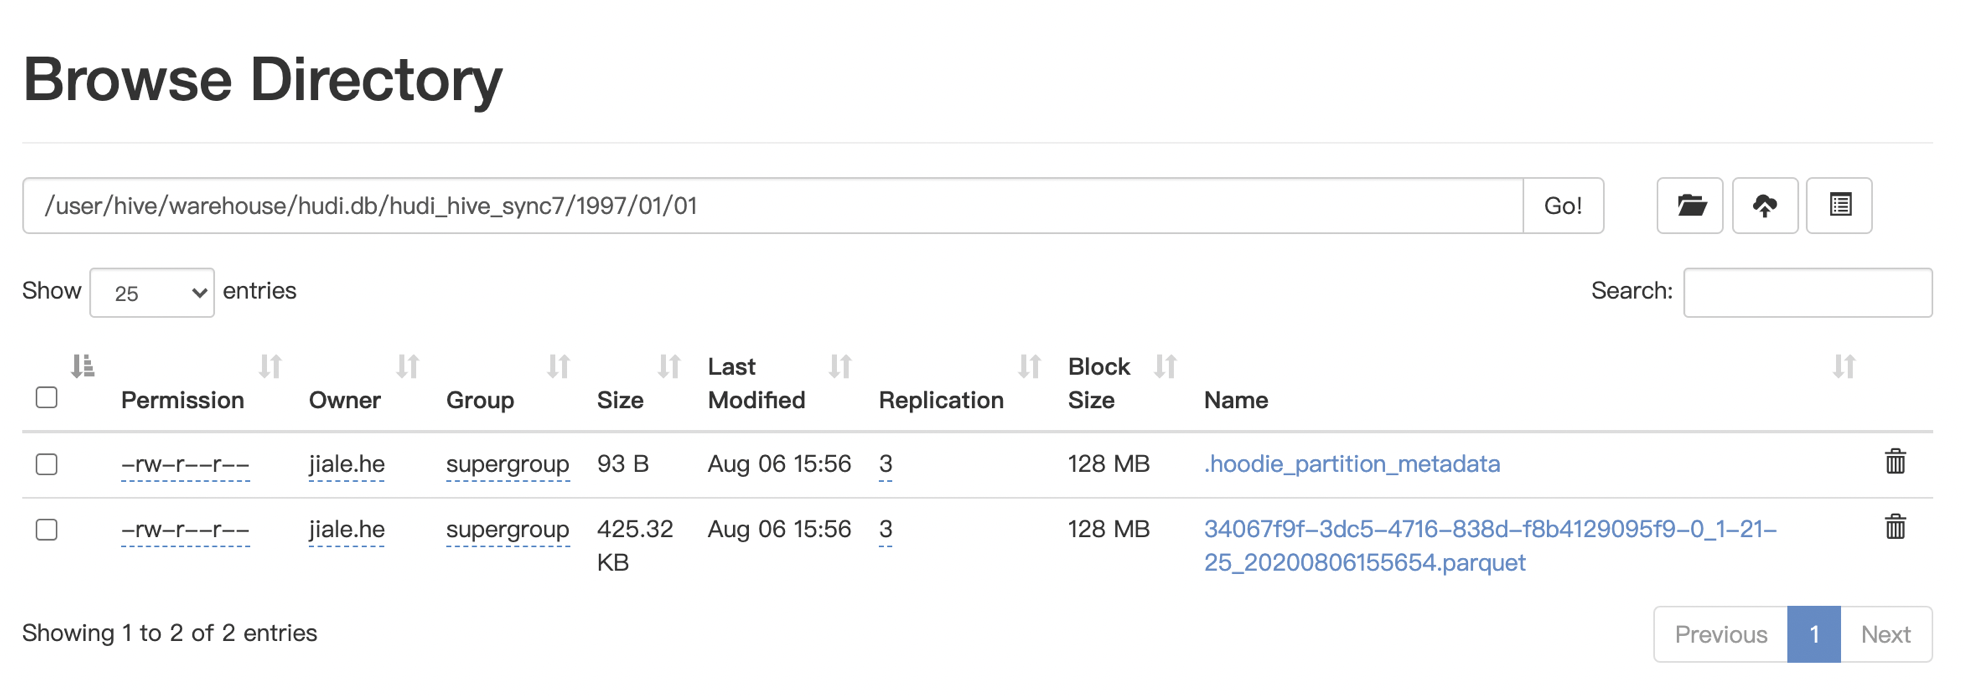Image resolution: width=1964 pixels, height=696 pixels.
Task: Click into the directory path field
Action: click(x=773, y=206)
